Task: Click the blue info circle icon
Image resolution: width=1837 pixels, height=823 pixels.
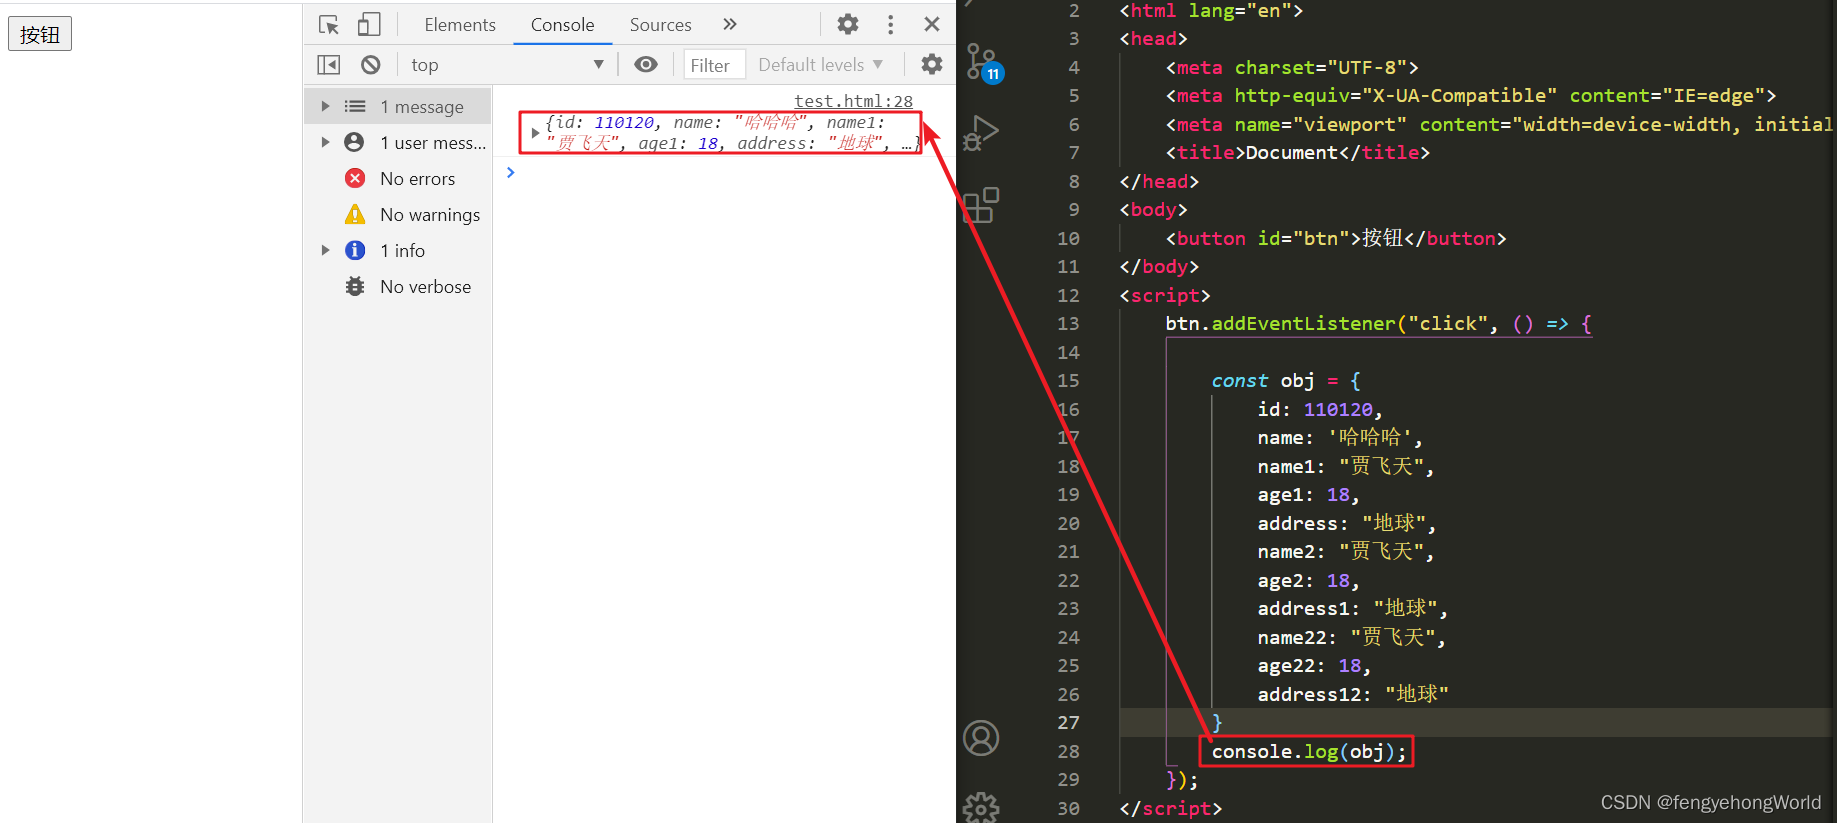Action: tap(355, 250)
